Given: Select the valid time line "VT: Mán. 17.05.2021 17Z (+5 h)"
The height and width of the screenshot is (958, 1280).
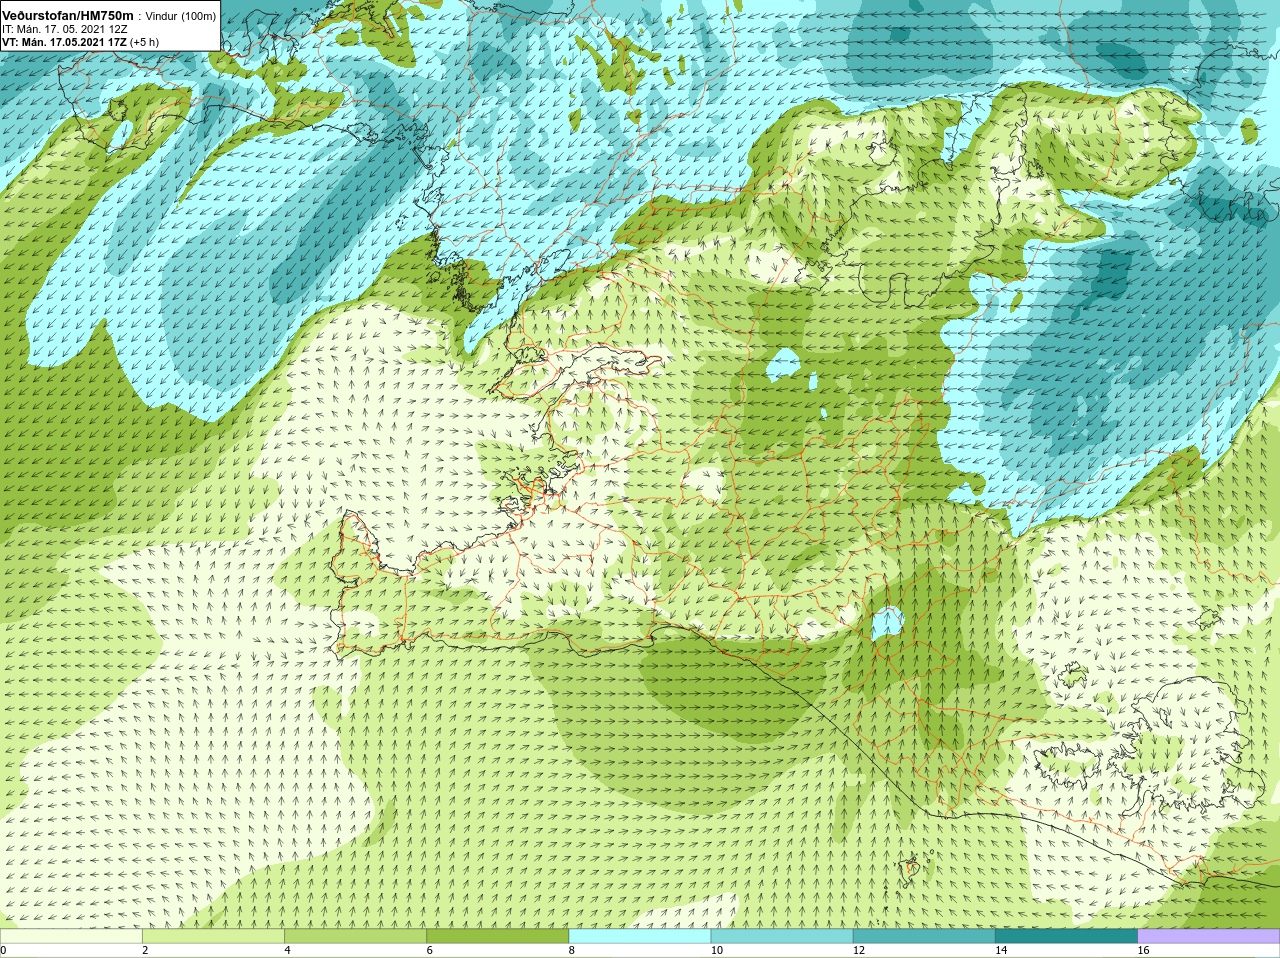Looking at the screenshot, I should (80, 43).
